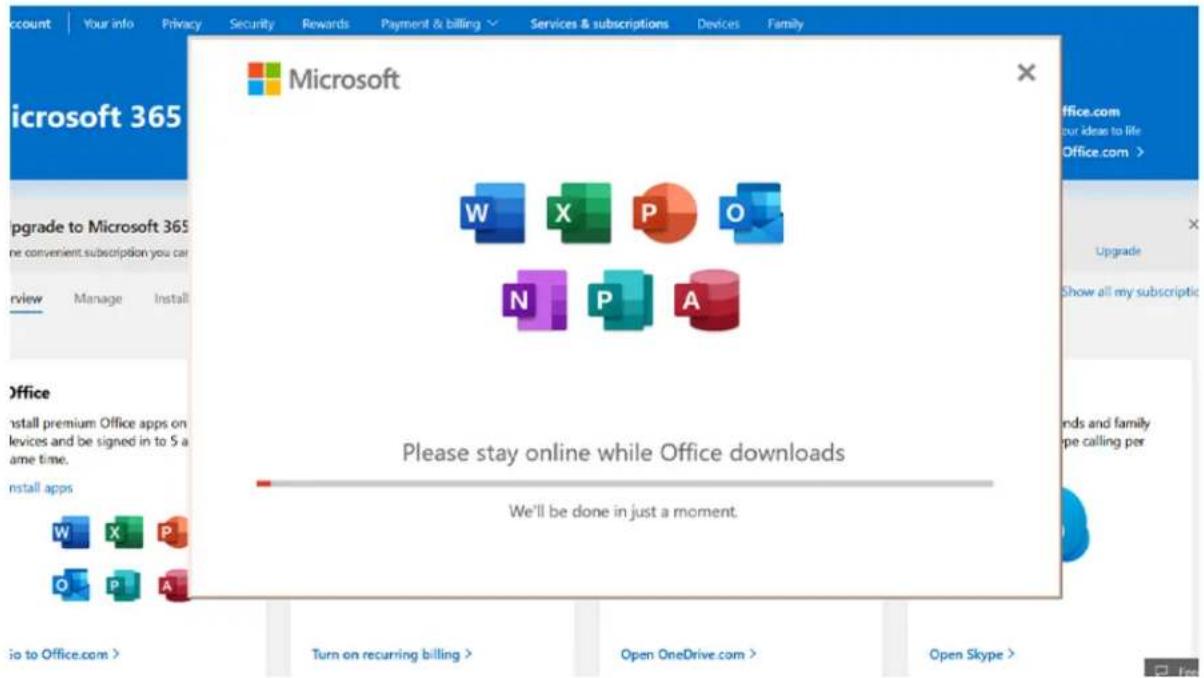Screen dimensions: 1204x678
Task: Open the OneDrive.com link
Action: point(688,654)
